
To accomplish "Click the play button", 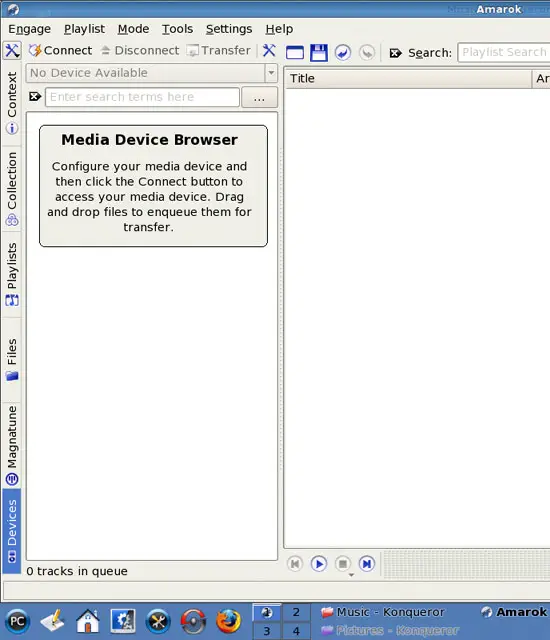I will (319, 564).
